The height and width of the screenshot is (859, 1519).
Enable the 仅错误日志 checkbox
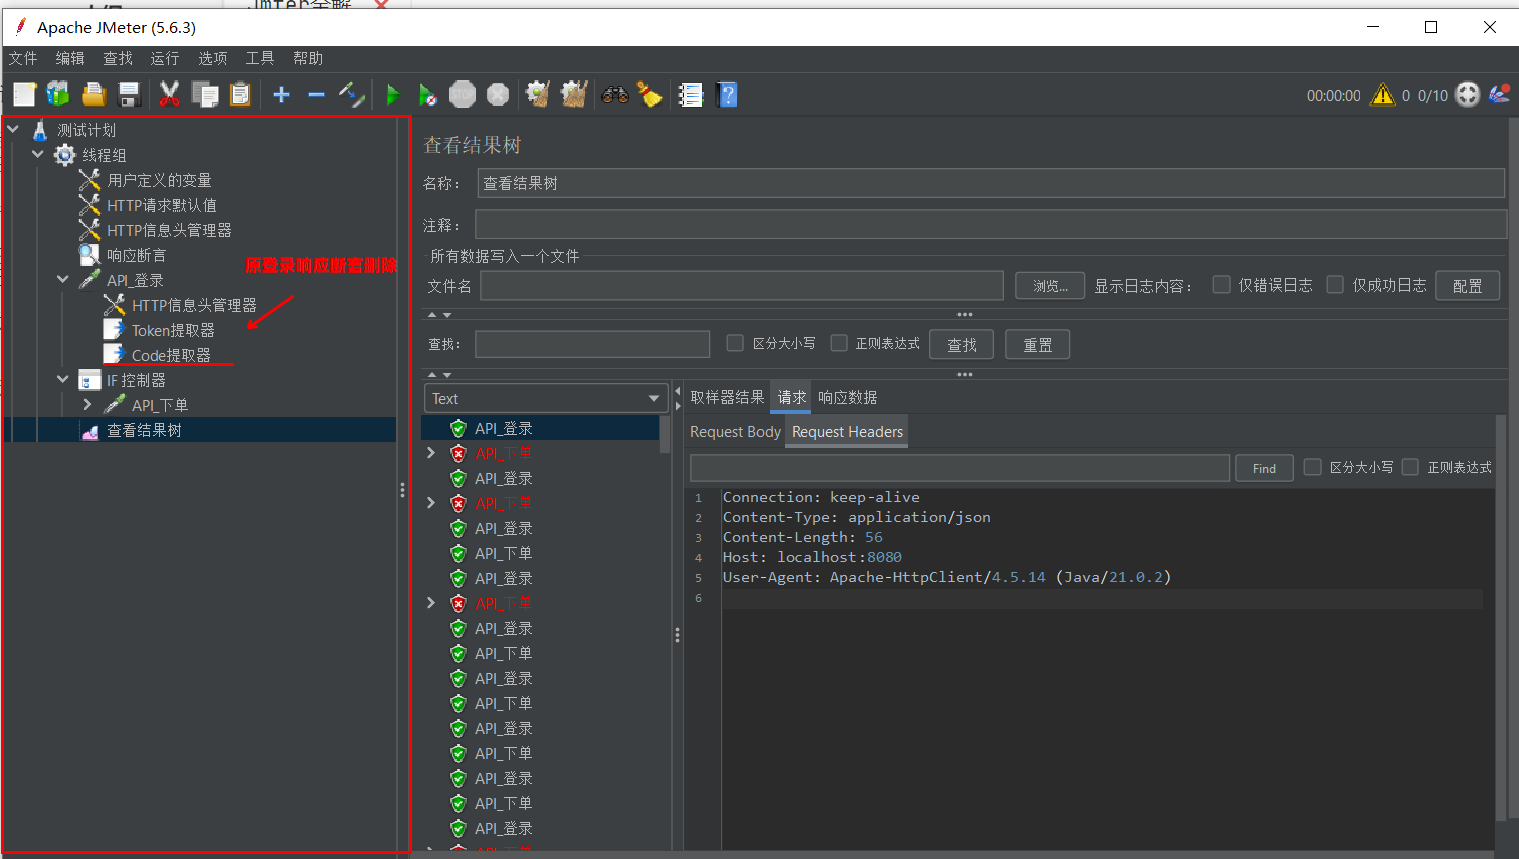point(1221,285)
